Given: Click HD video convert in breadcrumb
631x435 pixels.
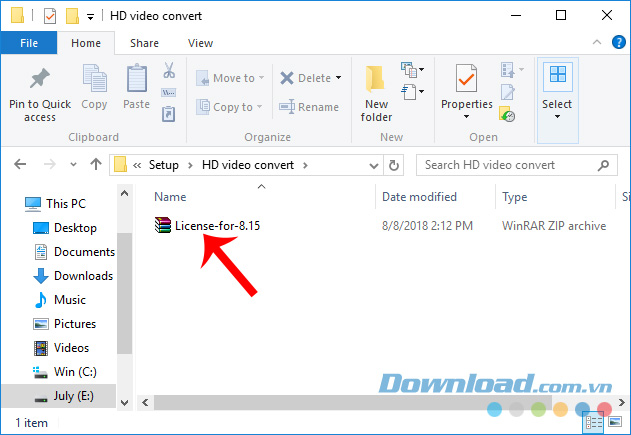Looking at the screenshot, I should [248, 165].
